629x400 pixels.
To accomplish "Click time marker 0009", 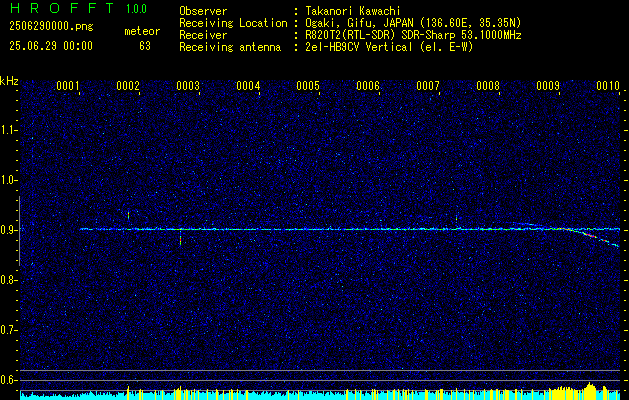I will click(x=548, y=86).
